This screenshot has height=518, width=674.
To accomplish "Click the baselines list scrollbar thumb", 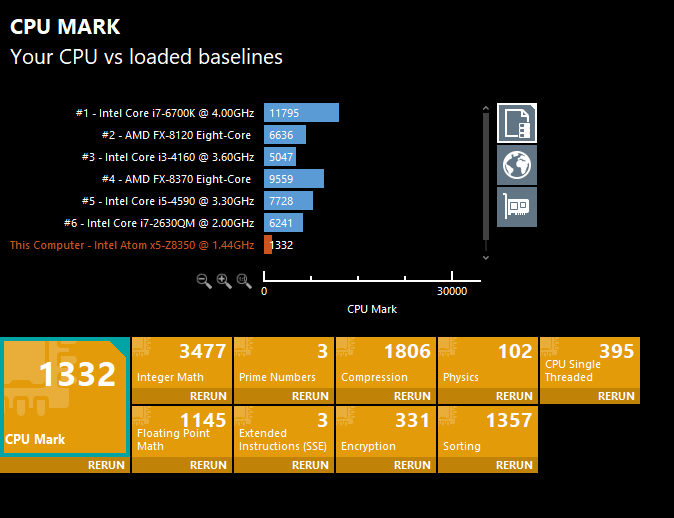I will click(486, 176).
